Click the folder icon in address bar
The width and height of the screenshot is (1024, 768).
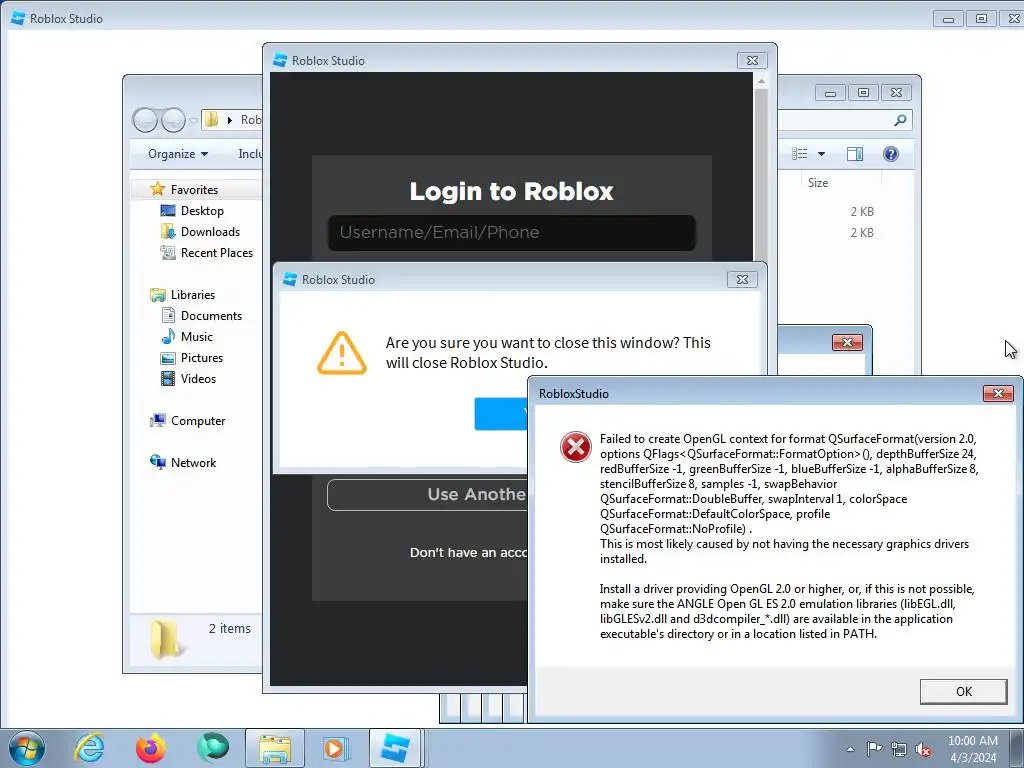[x=212, y=120]
